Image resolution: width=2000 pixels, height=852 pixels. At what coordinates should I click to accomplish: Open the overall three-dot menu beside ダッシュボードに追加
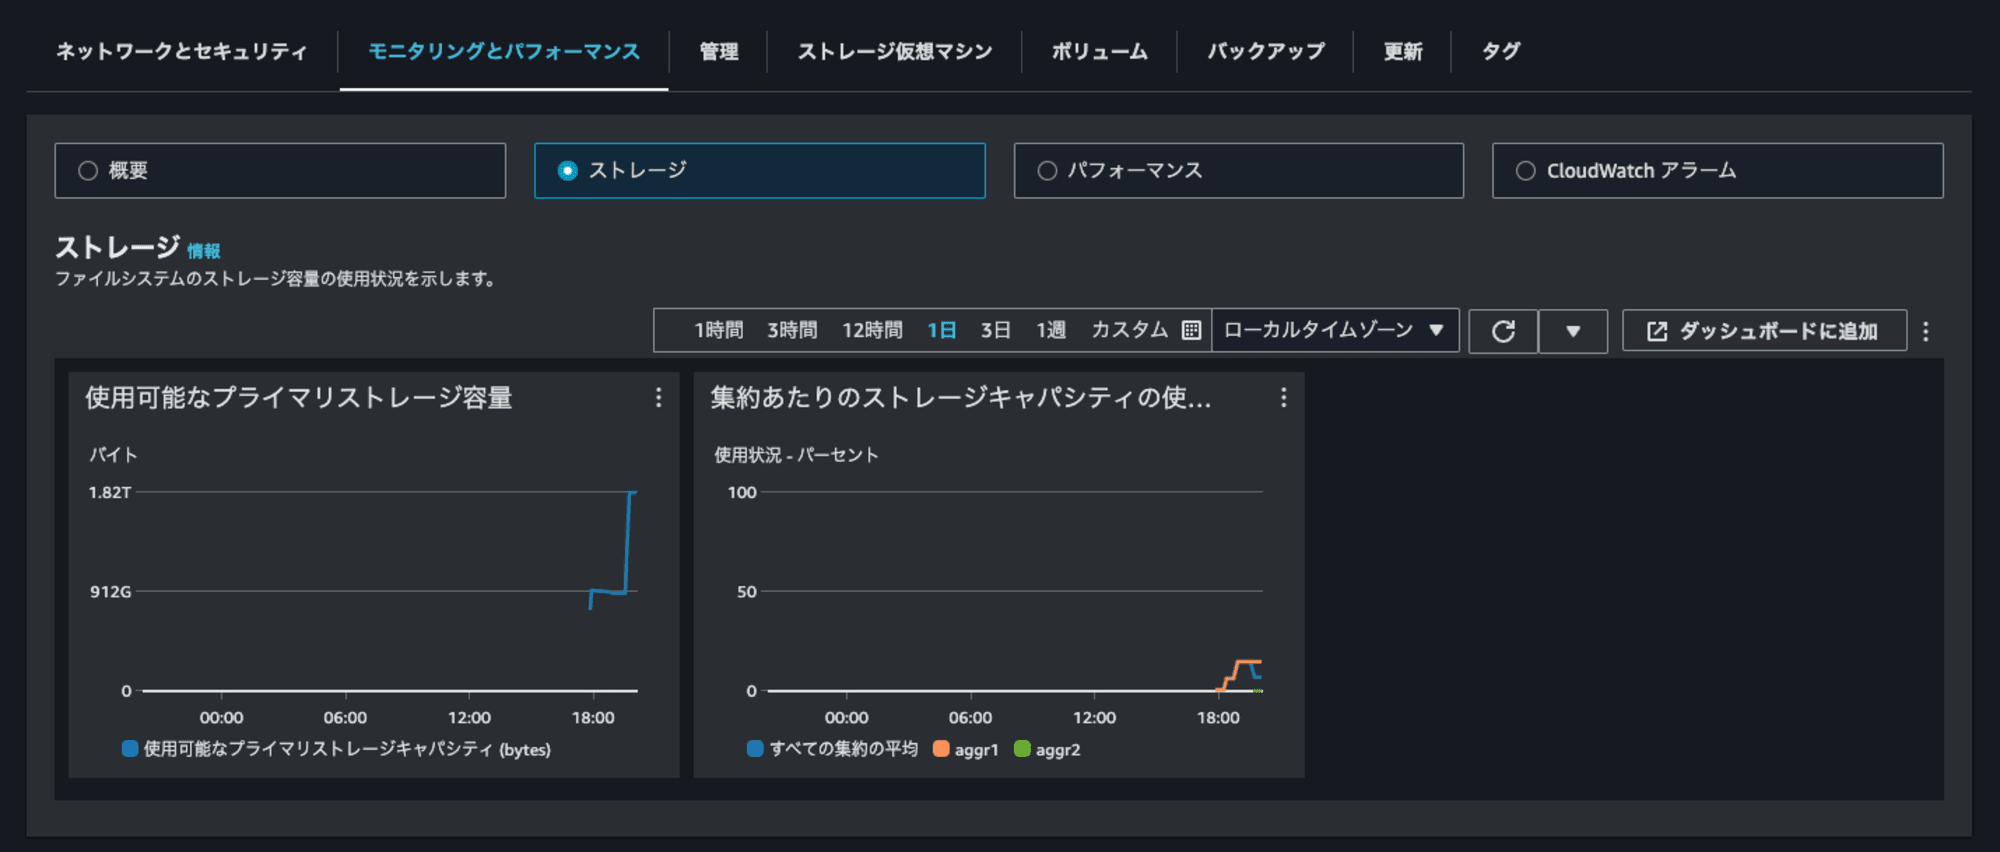click(x=1926, y=331)
